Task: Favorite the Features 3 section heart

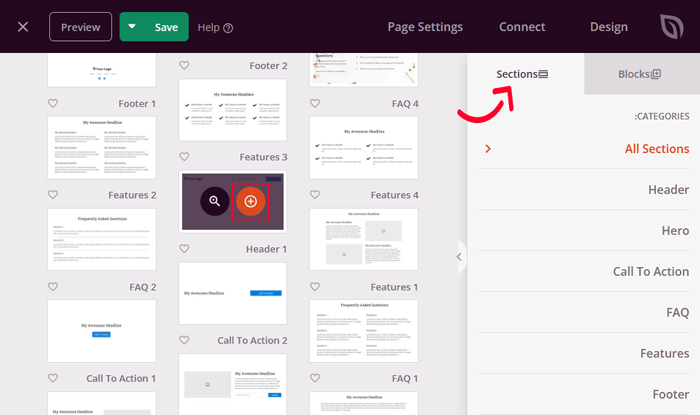Action: (184, 157)
